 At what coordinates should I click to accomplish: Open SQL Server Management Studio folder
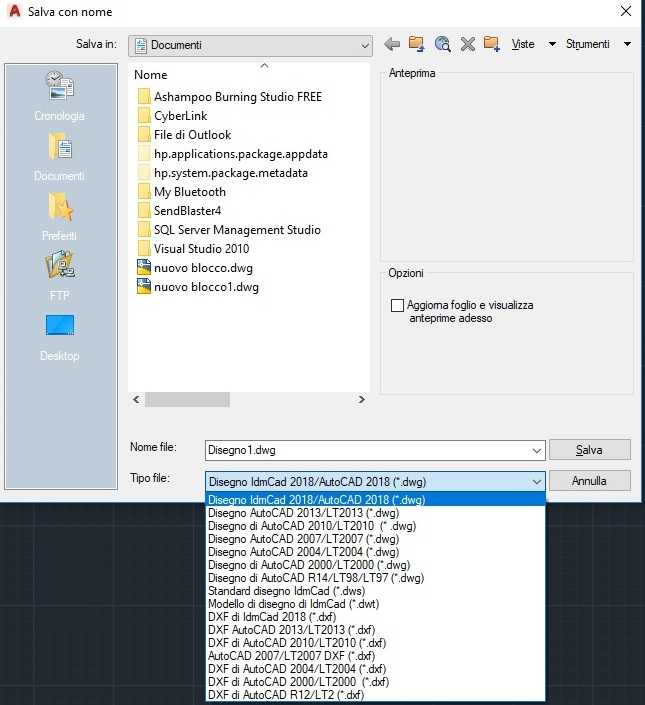(x=229, y=230)
